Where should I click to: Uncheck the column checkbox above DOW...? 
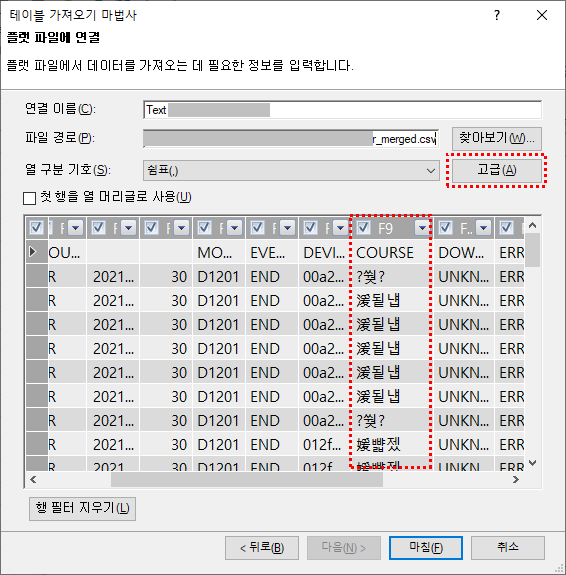445,228
